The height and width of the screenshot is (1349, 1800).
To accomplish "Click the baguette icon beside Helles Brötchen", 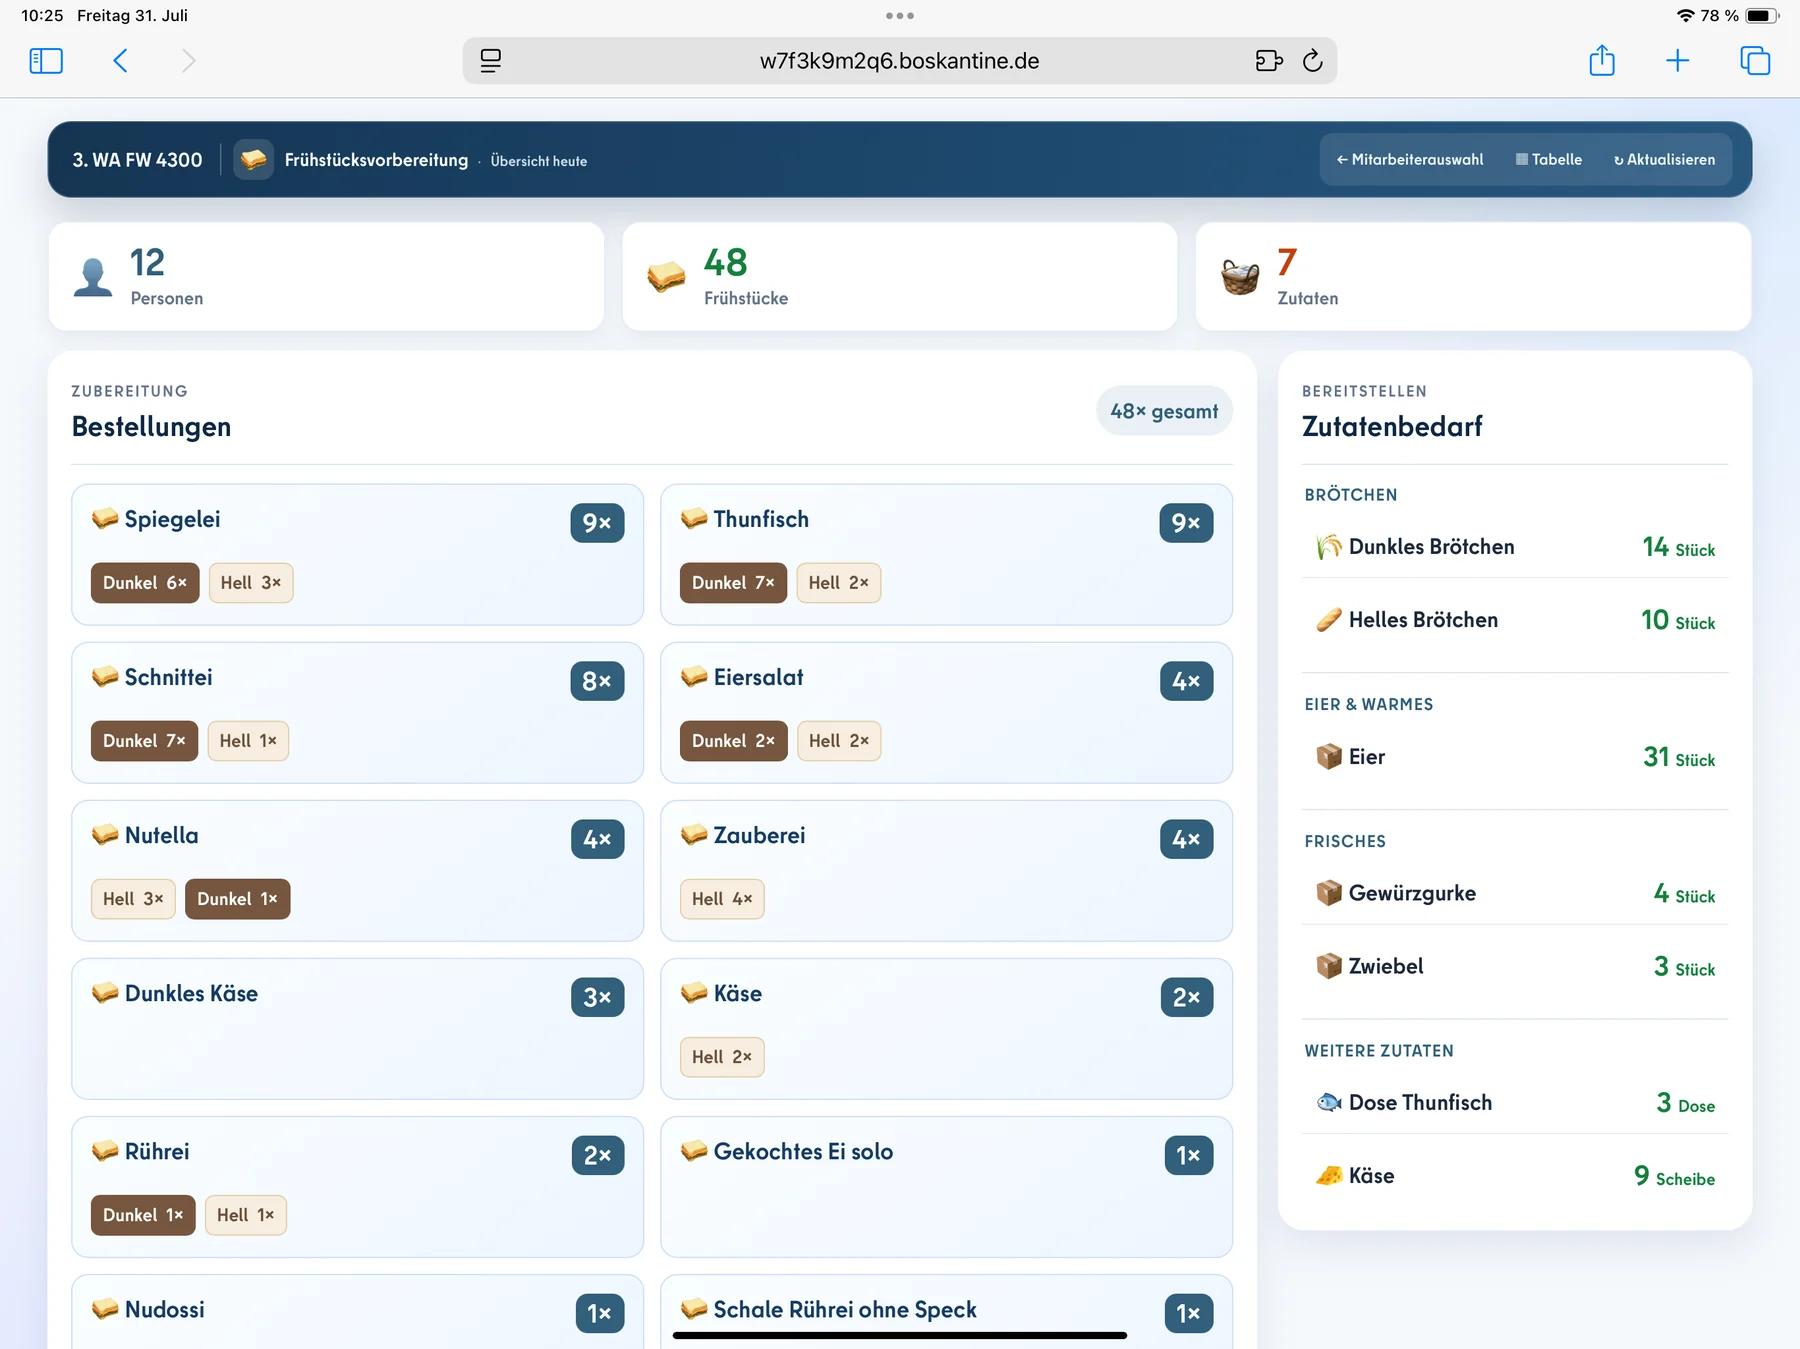I will click(x=1328, y=620).
